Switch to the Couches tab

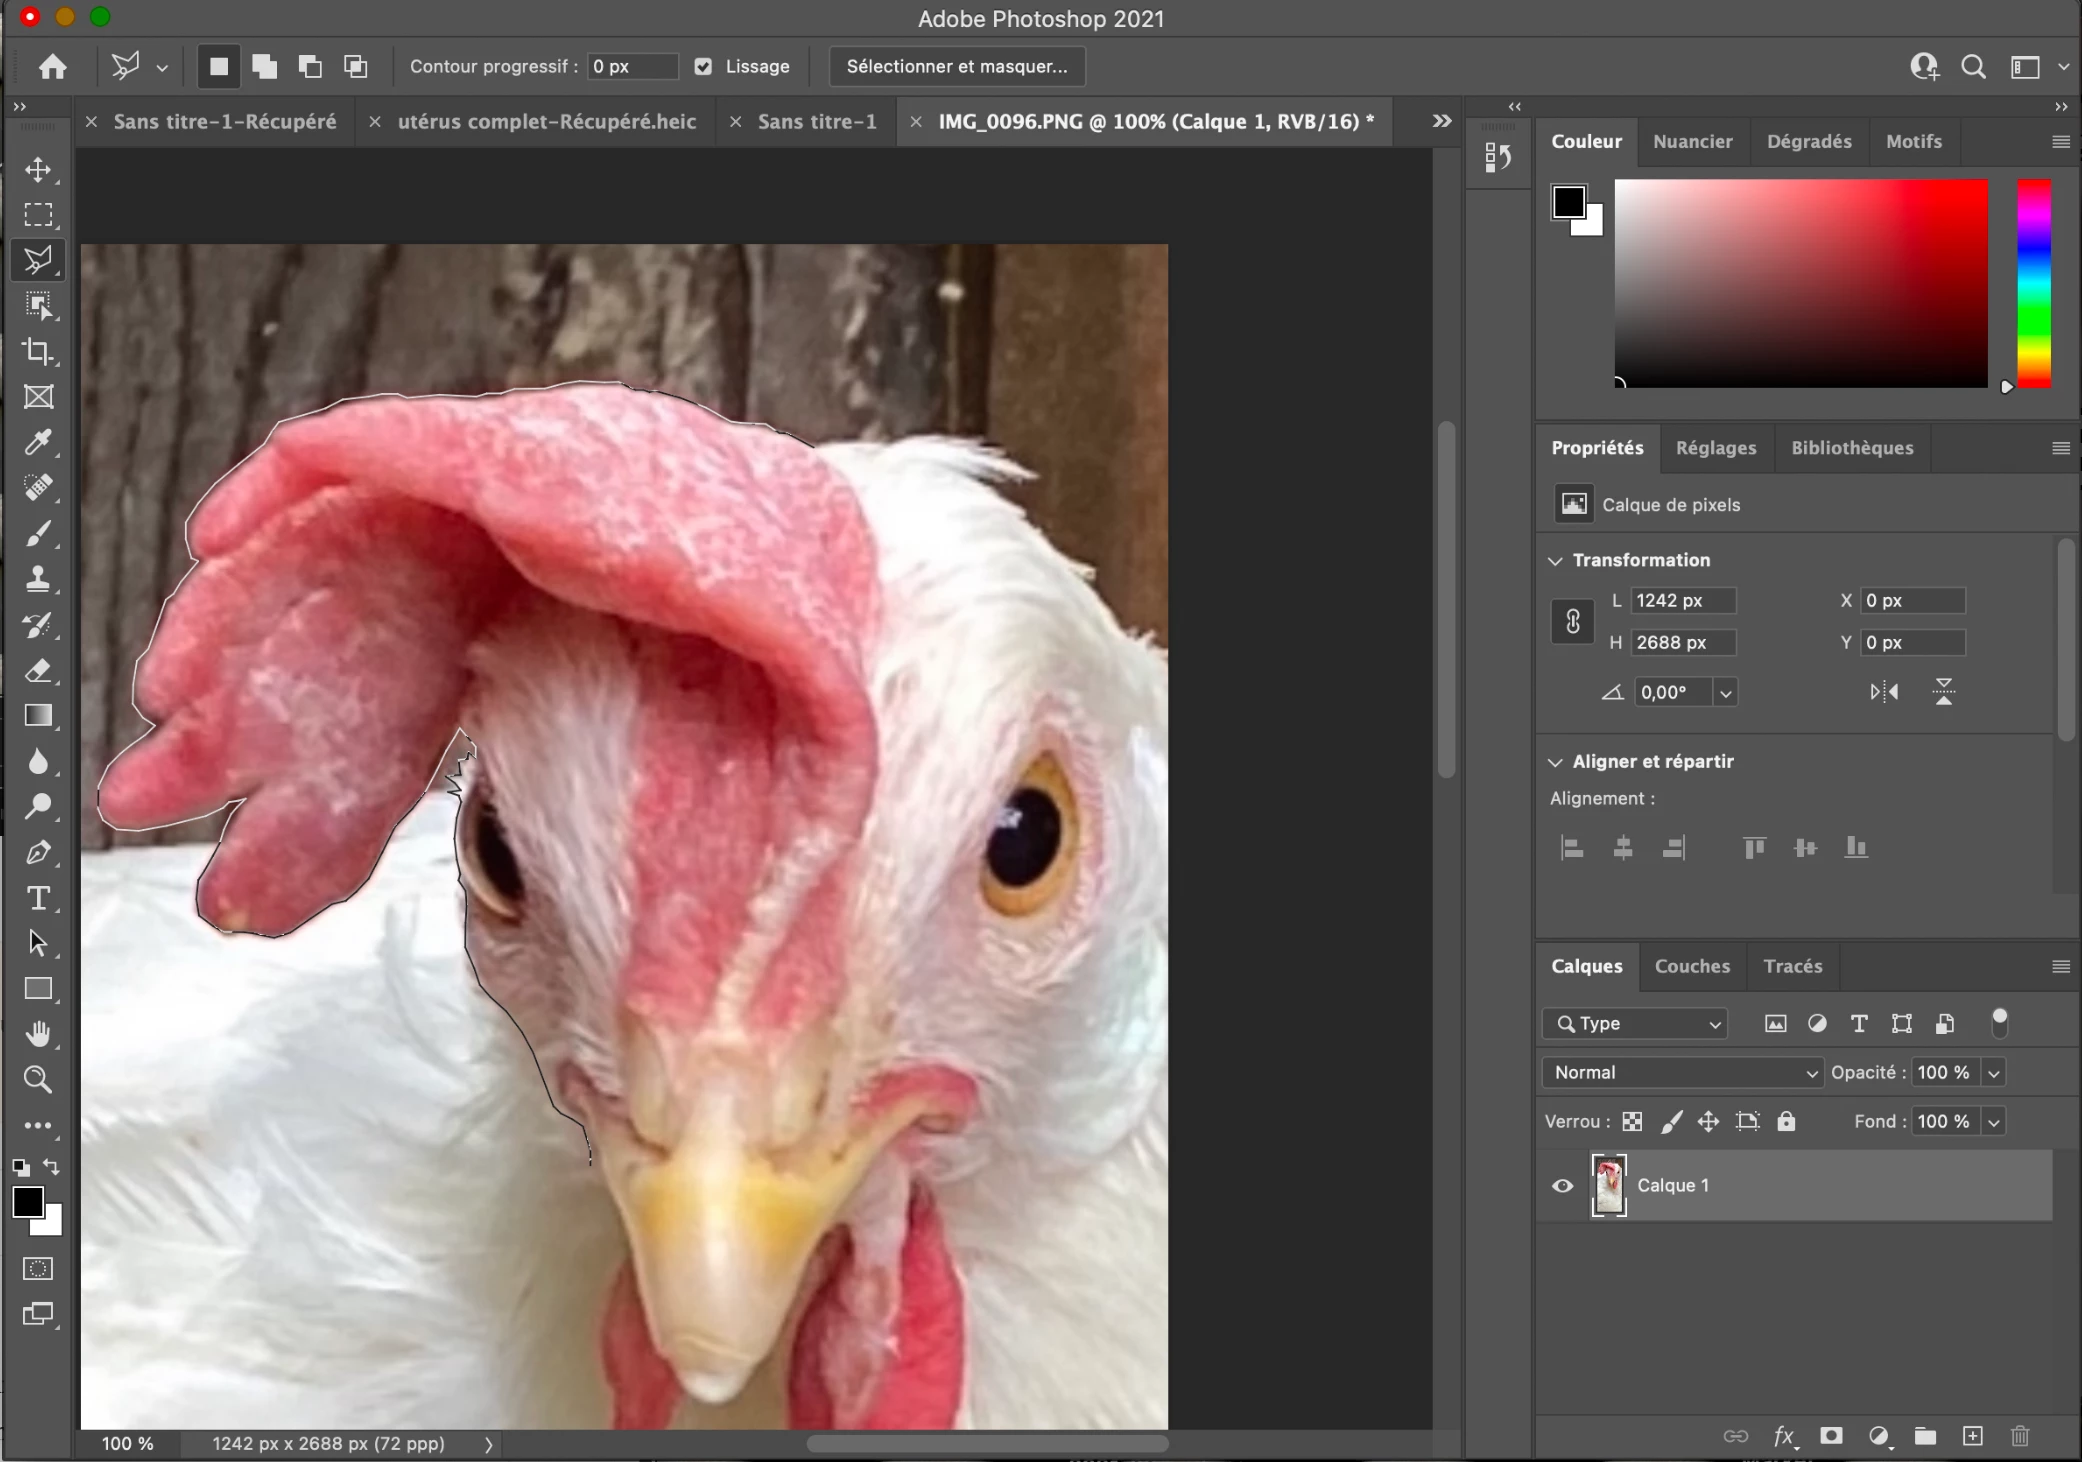1692,966
